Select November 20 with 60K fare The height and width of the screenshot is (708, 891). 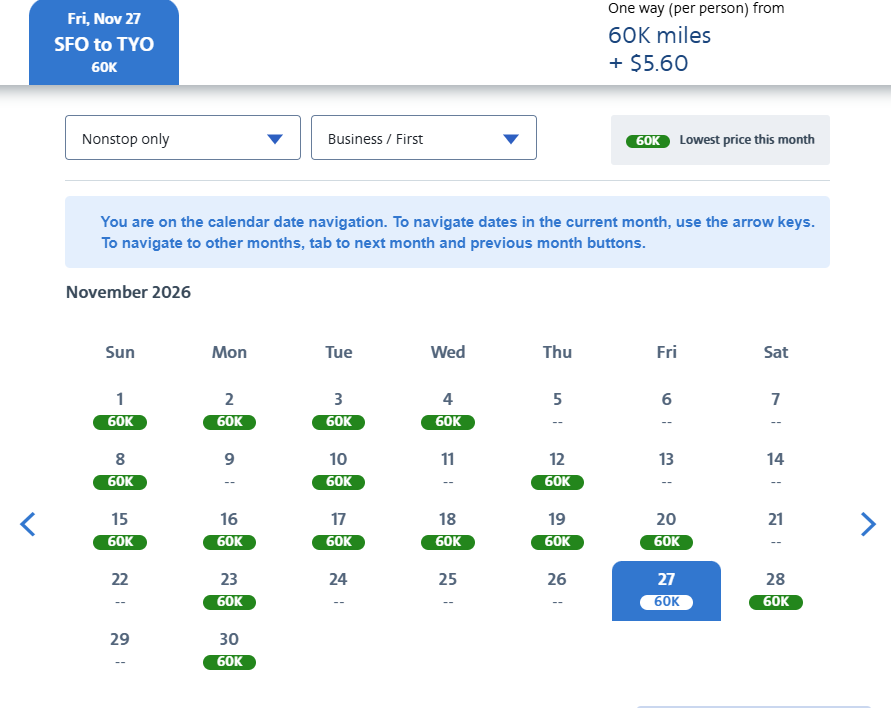click(666, 531)
